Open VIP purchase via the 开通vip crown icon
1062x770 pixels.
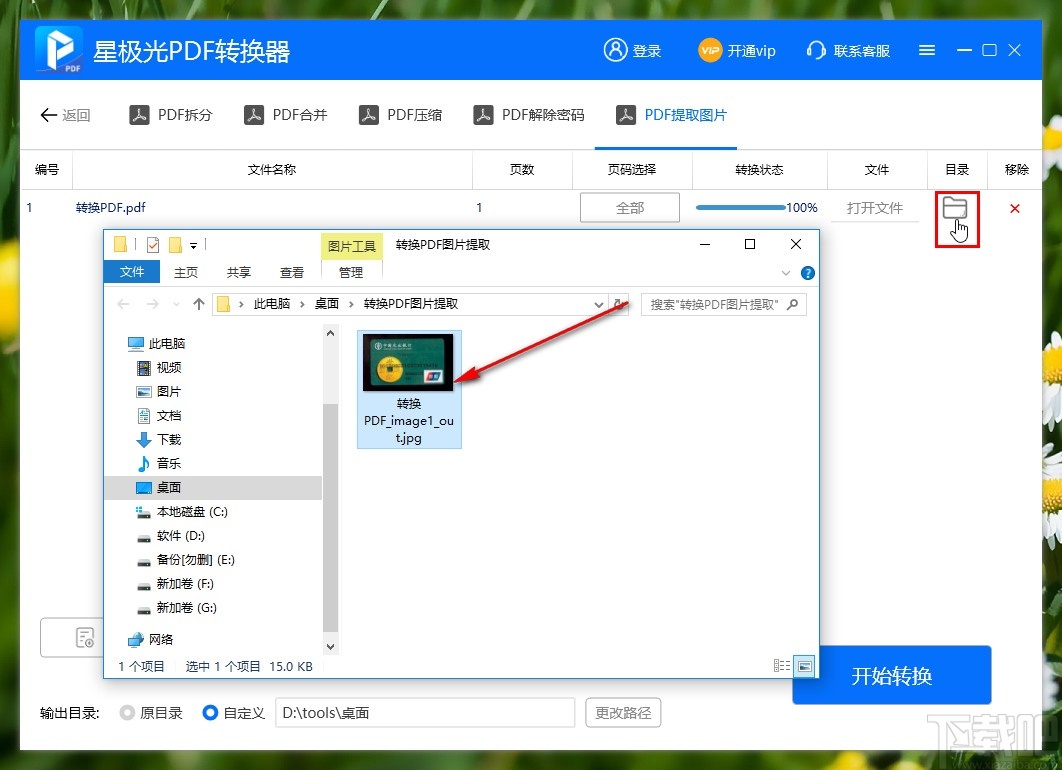711,50
